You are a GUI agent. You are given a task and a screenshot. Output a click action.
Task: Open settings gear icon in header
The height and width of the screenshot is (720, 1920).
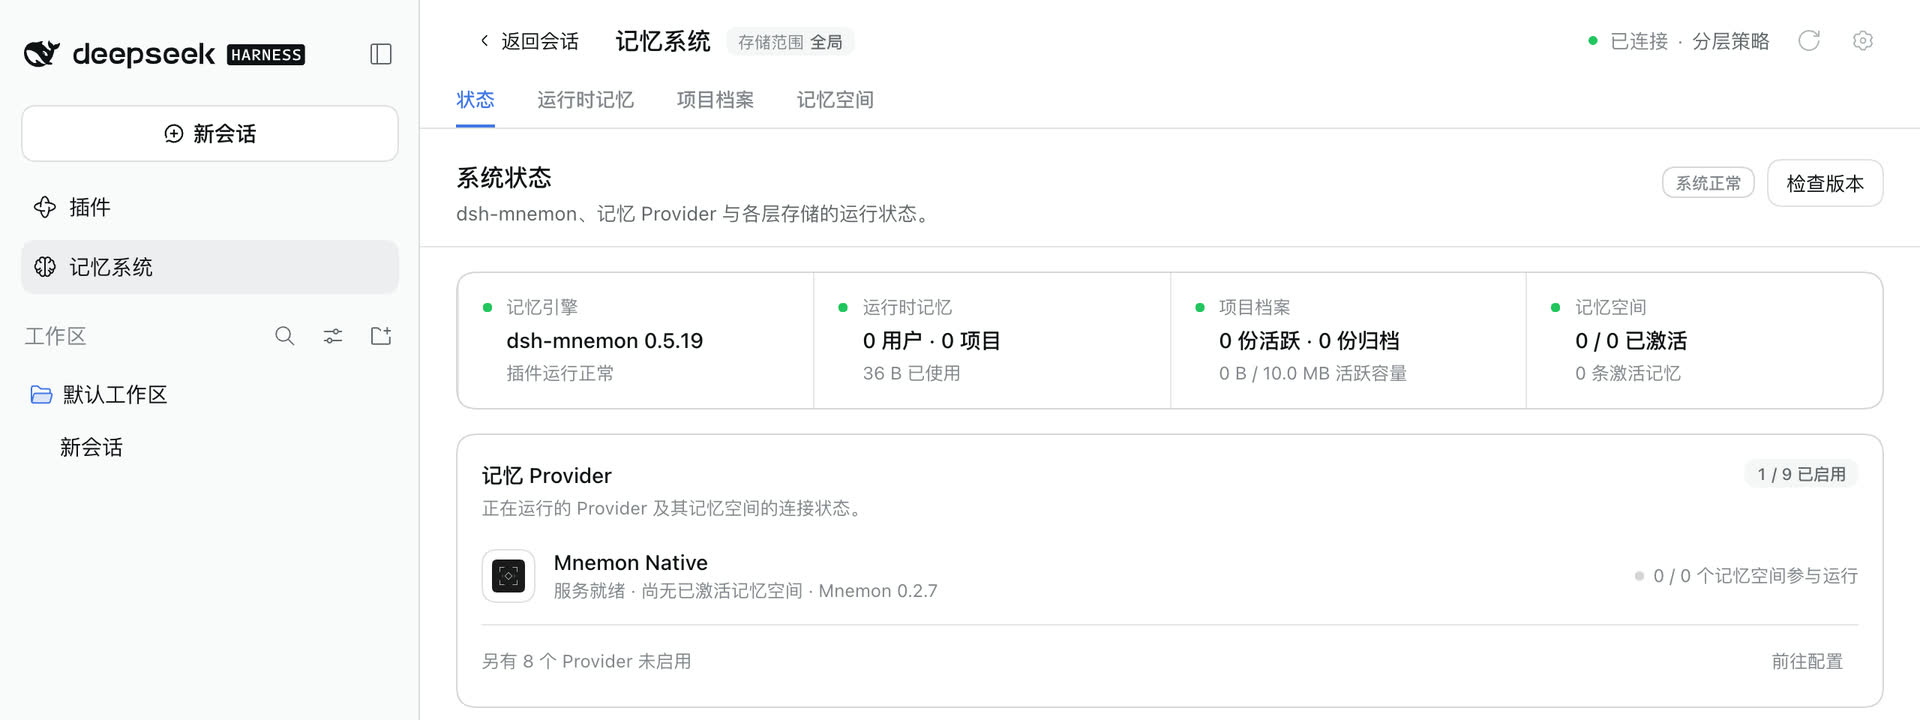pos(1862,41)
